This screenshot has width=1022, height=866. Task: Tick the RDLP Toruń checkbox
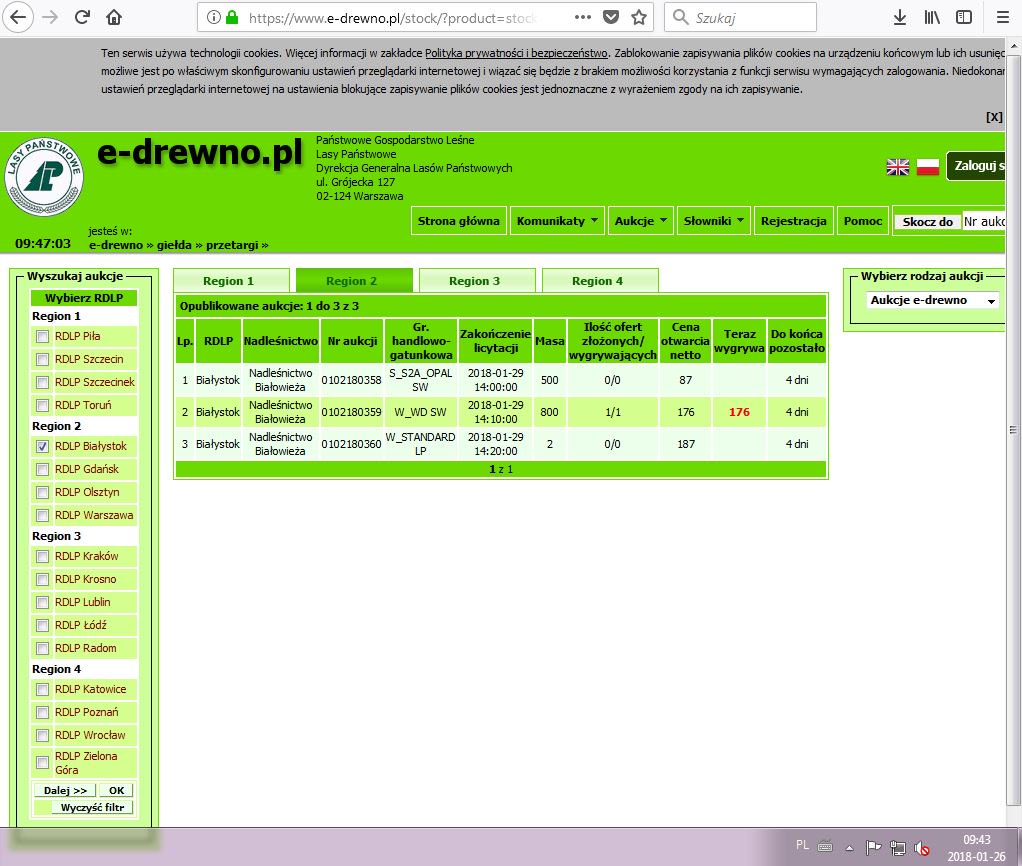point(42,405)
